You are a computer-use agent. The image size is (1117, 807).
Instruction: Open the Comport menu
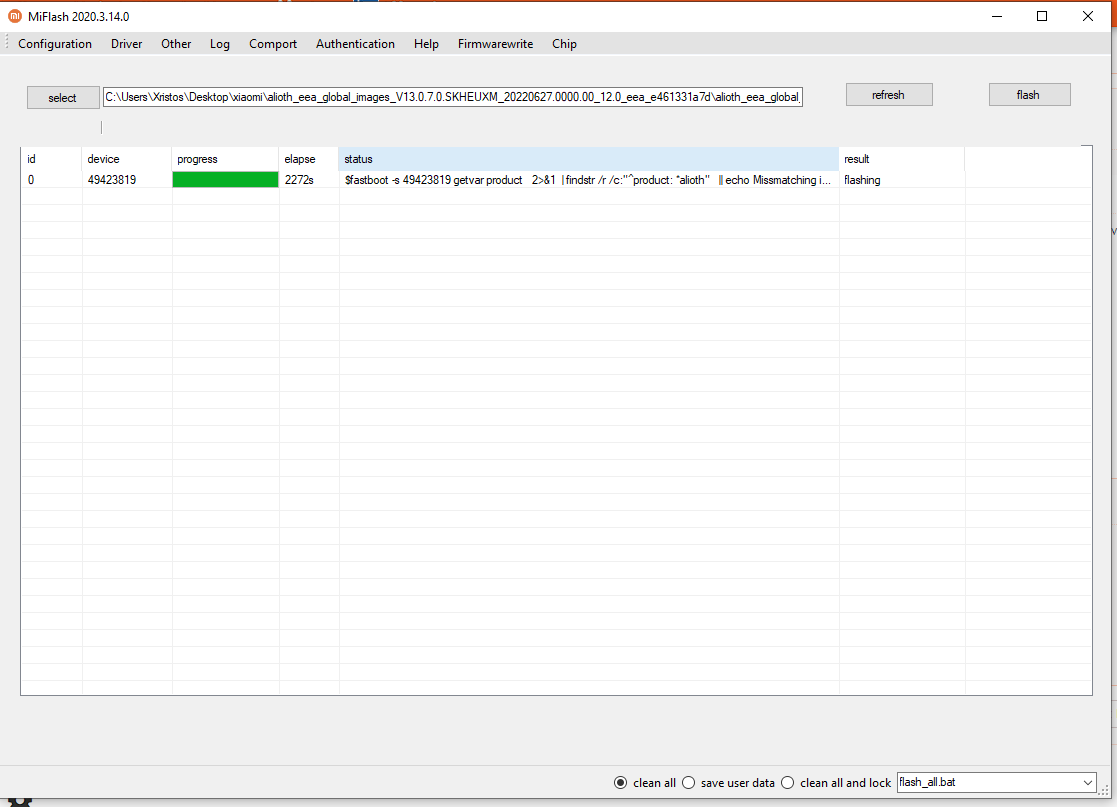coord(273,43)
